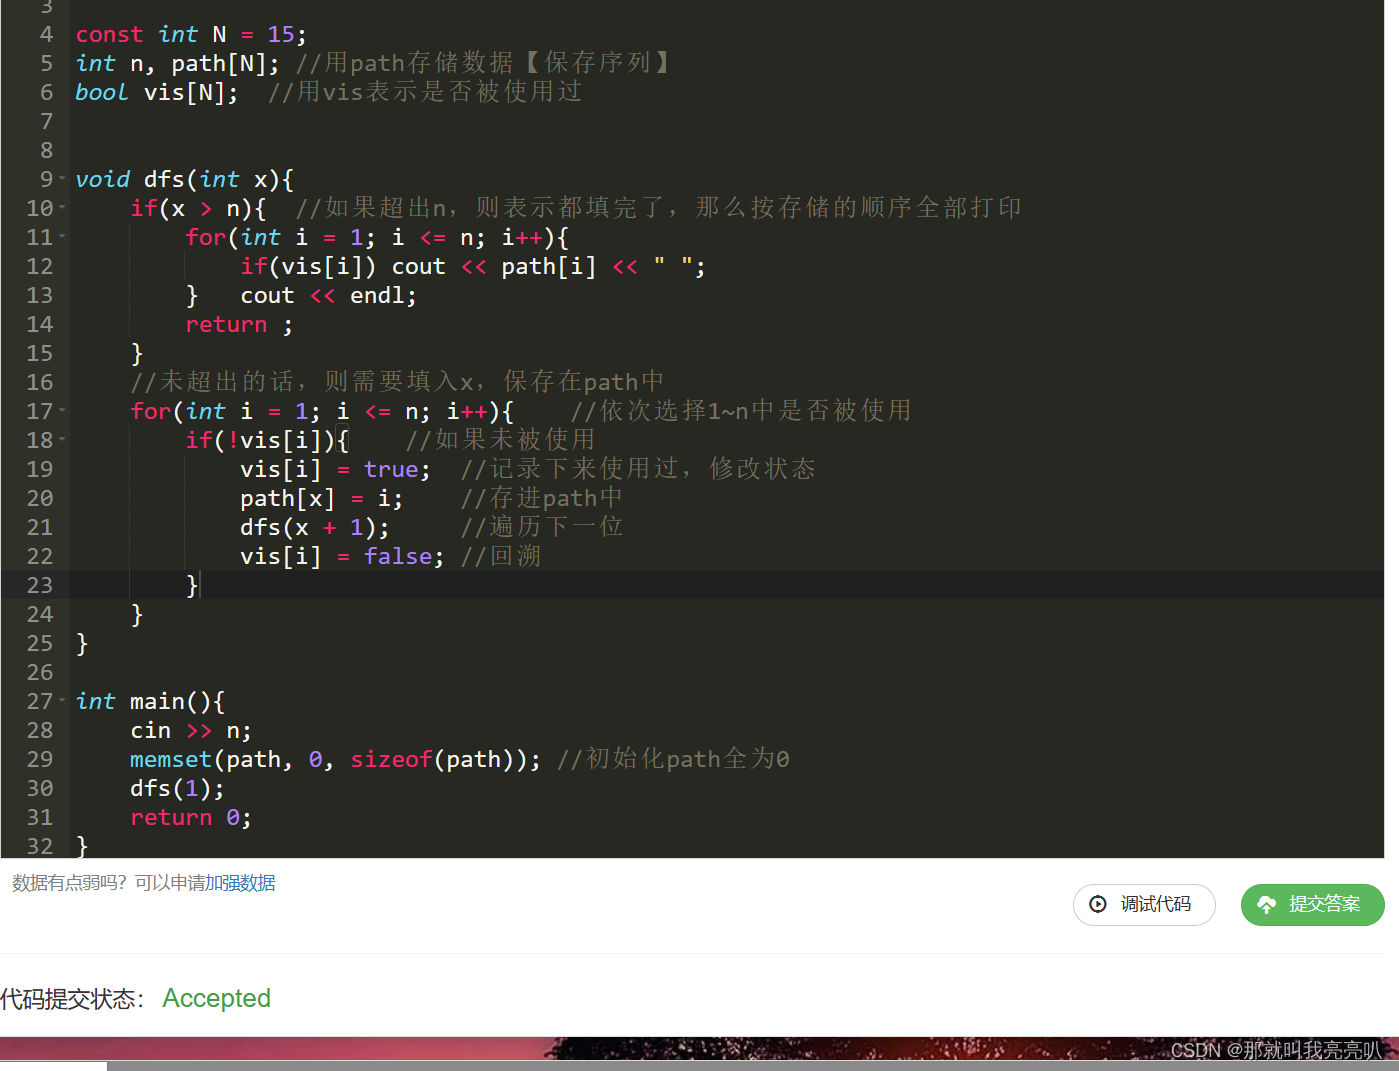Click the 'vis[i] = true;' statement

pos(335,469)
